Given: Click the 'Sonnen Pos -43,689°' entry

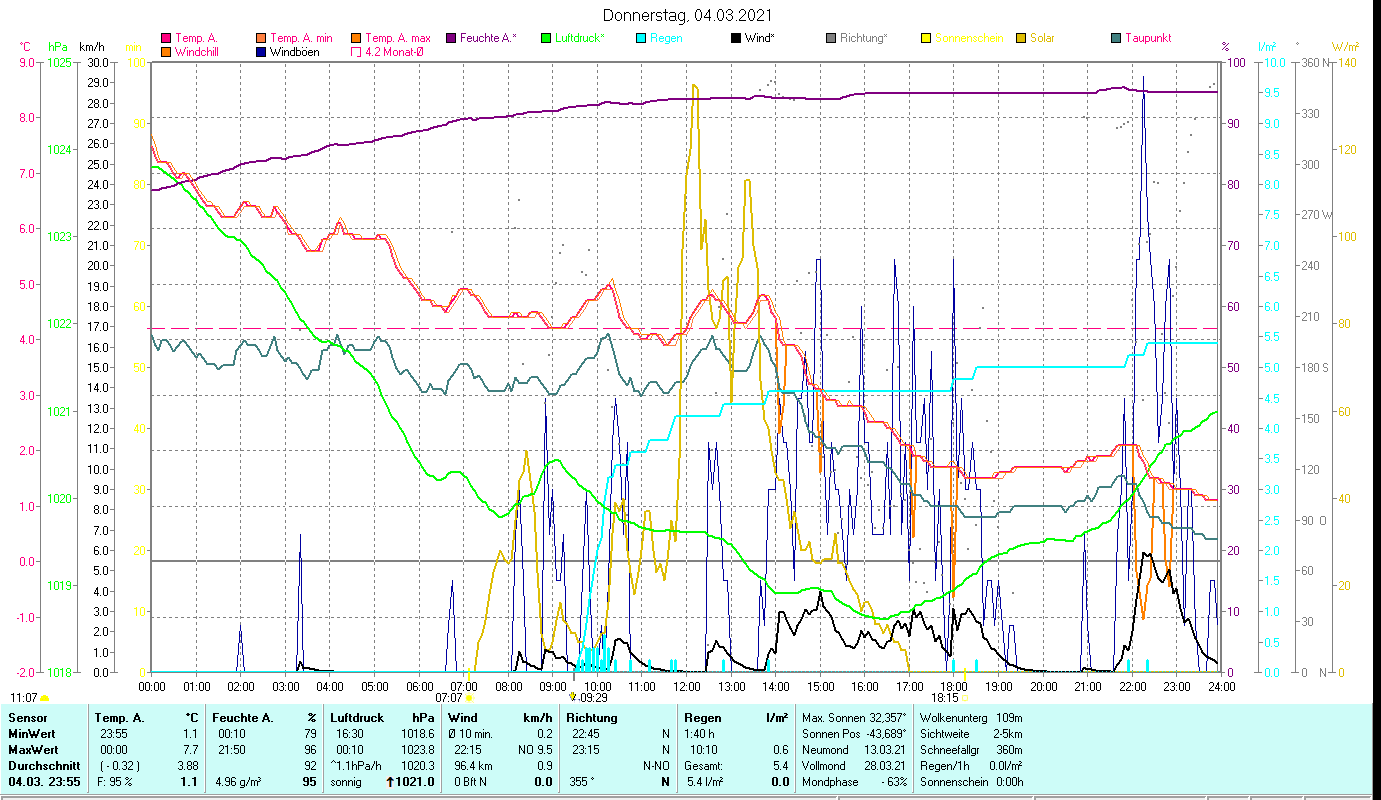Looking at the screenshot, I should coord(855,734).
